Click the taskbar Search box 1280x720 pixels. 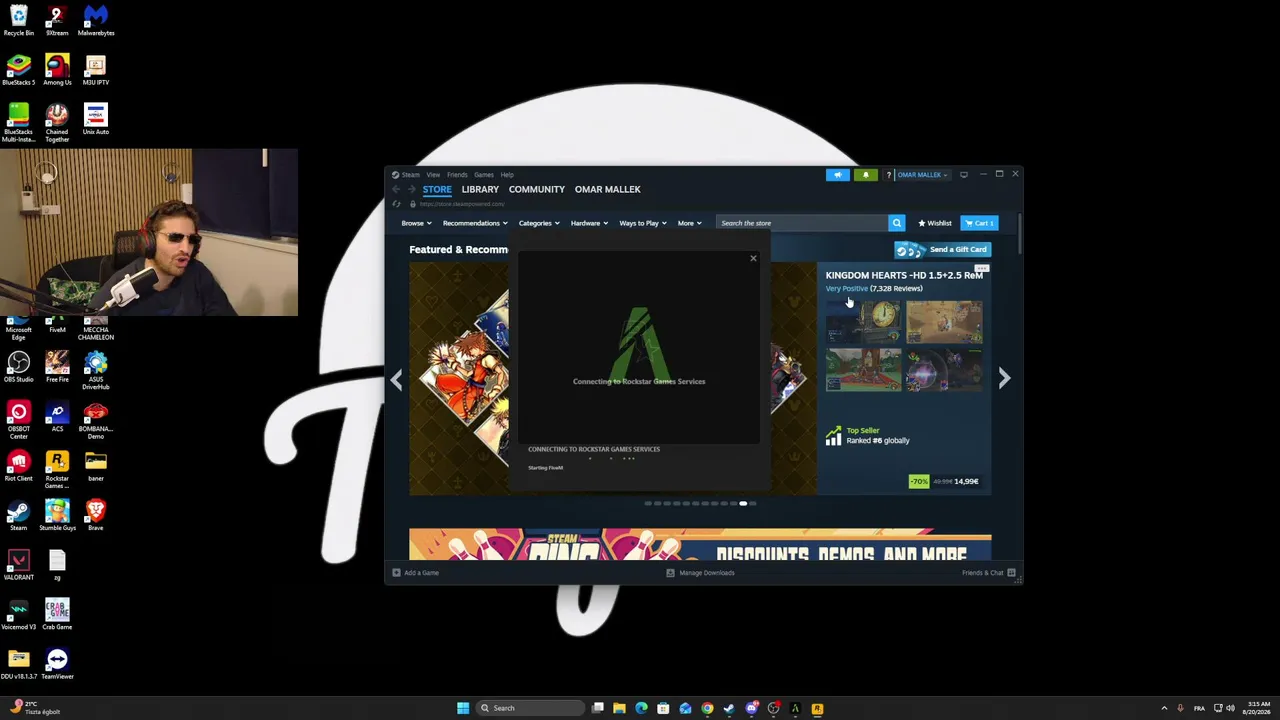coord(530,708)
